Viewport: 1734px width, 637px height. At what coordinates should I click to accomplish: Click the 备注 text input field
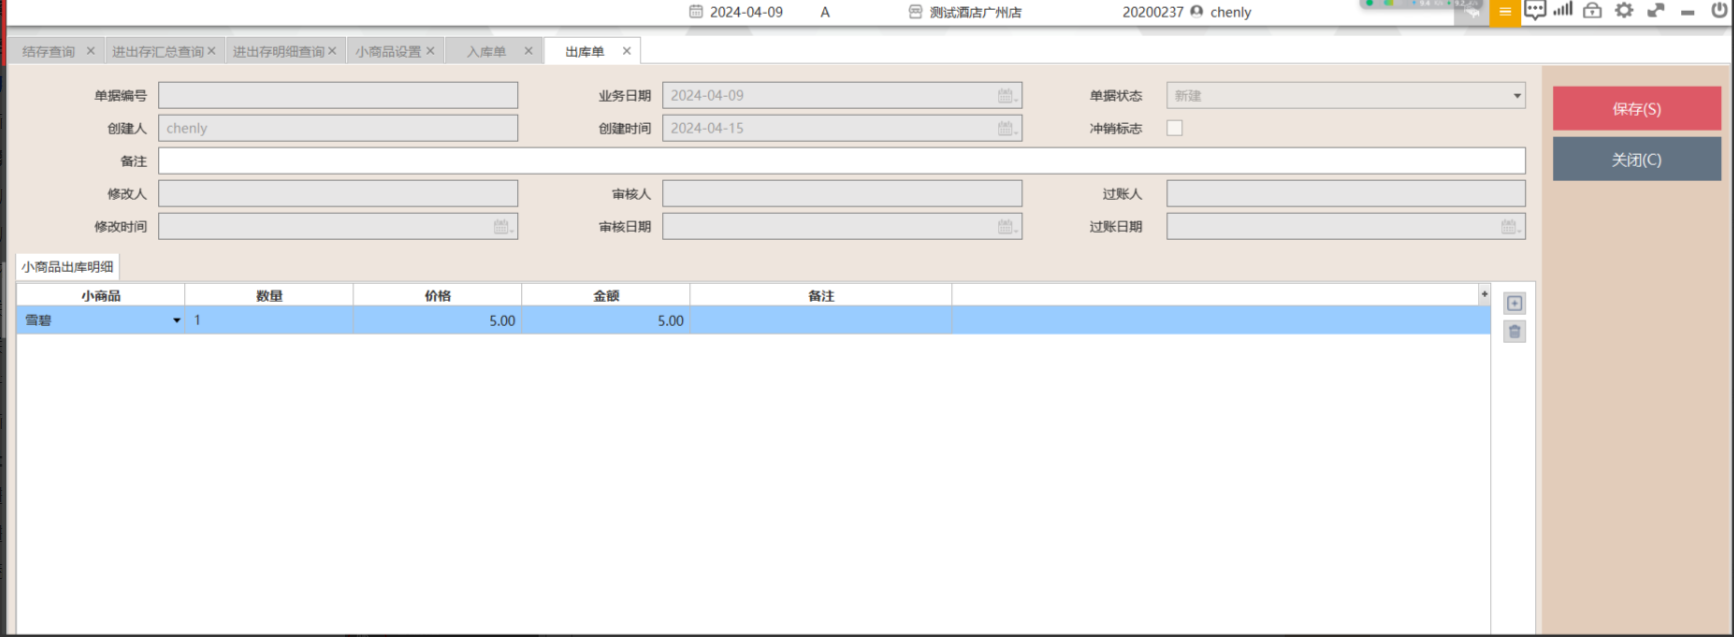840,161
